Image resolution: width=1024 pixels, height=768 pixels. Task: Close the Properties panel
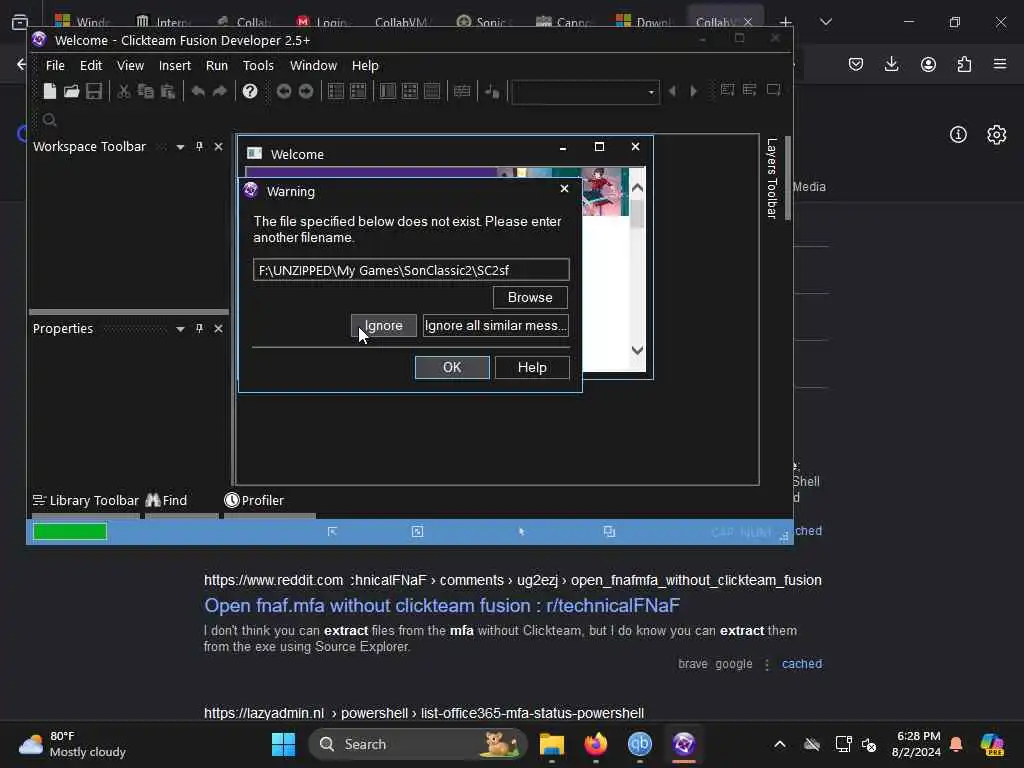click(219, 328)
